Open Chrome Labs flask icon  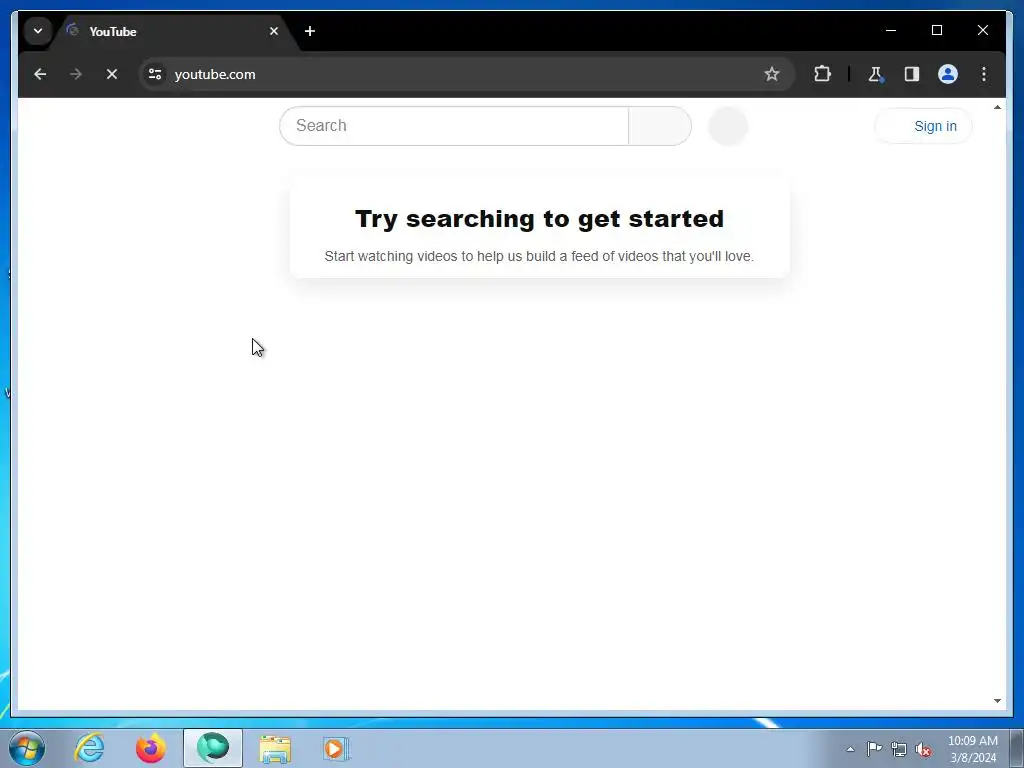coord(876,74)
